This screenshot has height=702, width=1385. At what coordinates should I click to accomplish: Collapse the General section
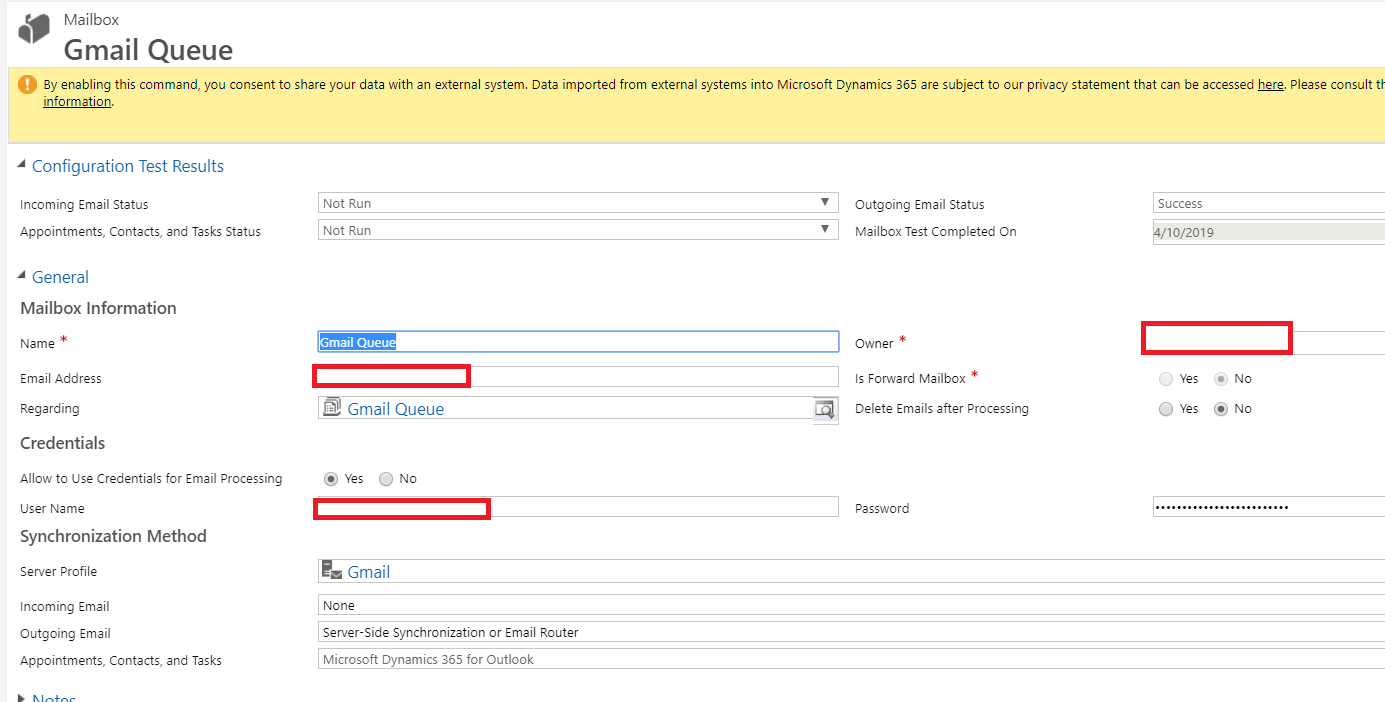(22, 277)
